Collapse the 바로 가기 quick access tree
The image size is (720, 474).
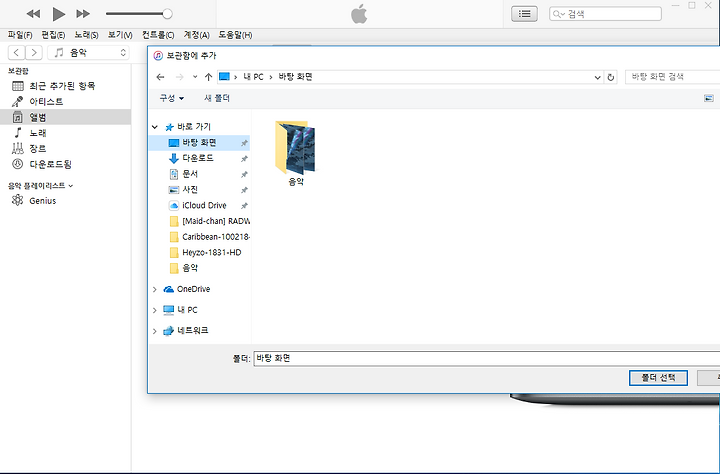[x=155, y=127]
